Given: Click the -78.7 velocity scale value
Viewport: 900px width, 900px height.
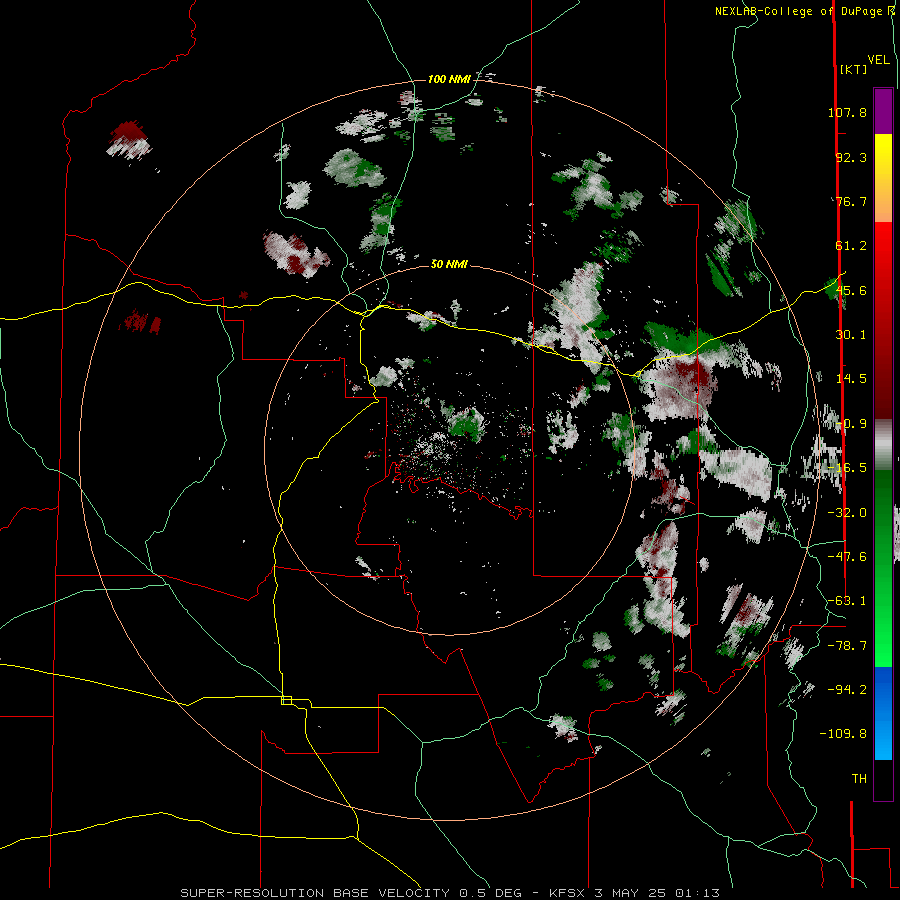Looking at the screenshot, I should pos(847,646).
